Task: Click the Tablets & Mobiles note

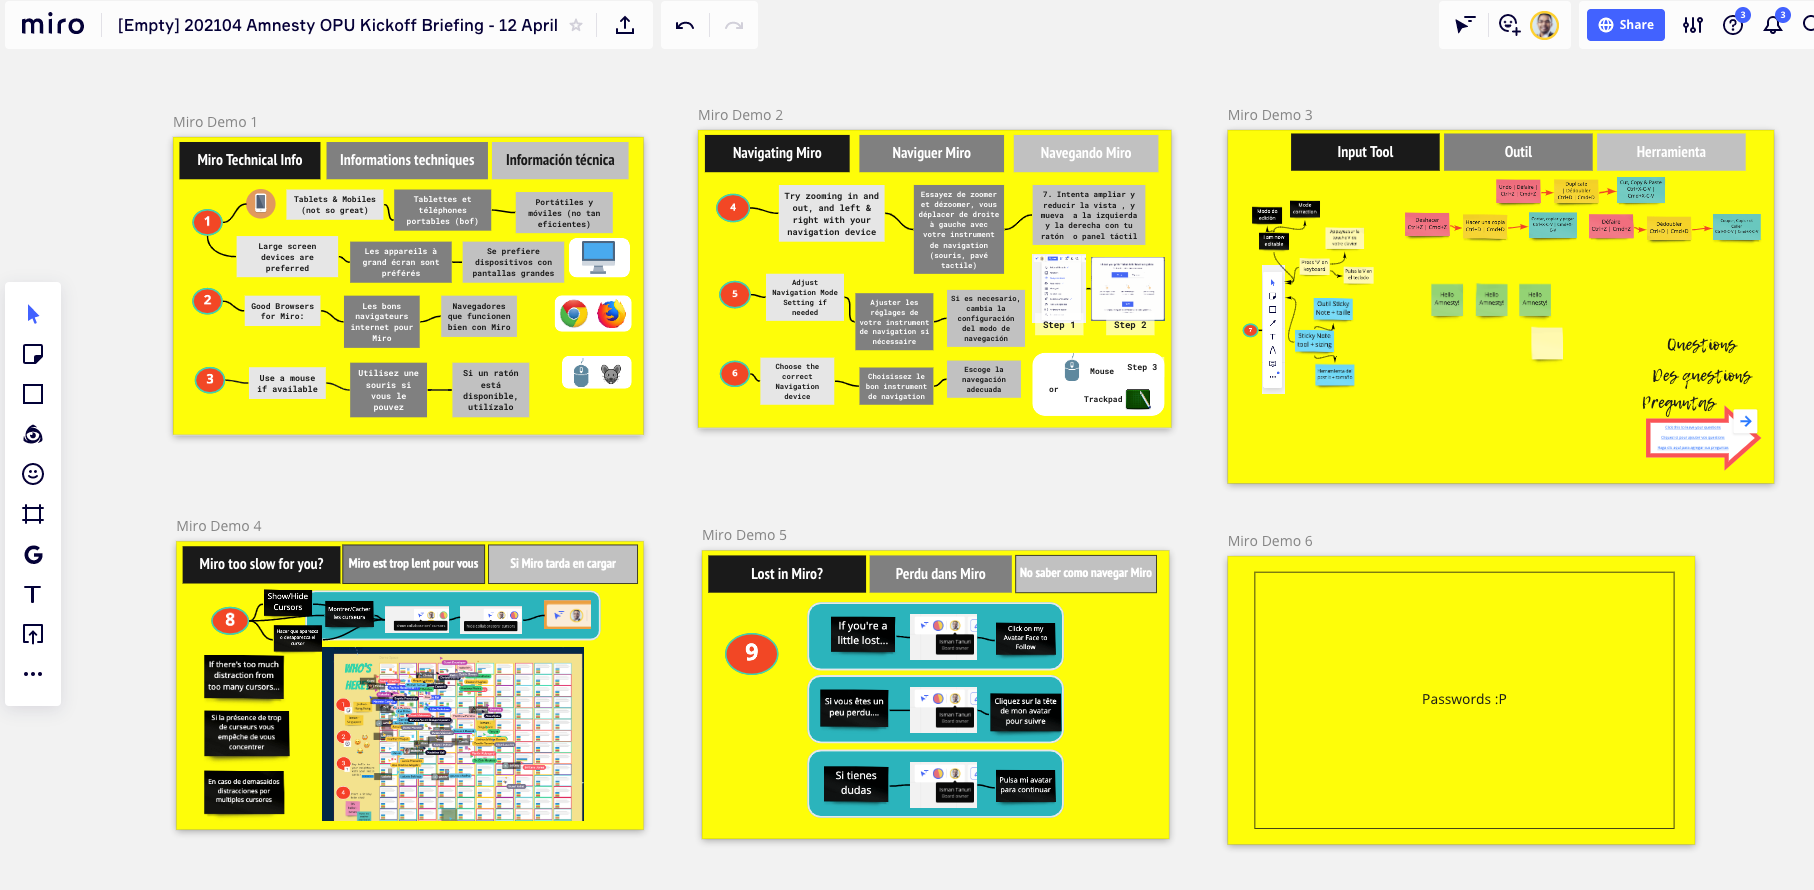Action: click(x=334, y=204)
